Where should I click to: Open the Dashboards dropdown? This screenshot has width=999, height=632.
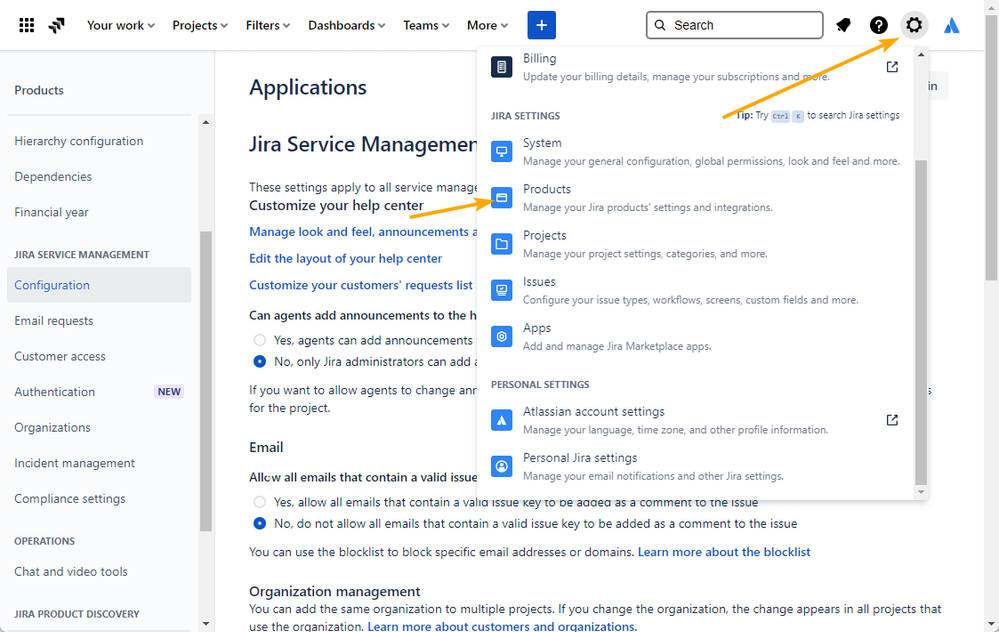(x=347, y=25)
